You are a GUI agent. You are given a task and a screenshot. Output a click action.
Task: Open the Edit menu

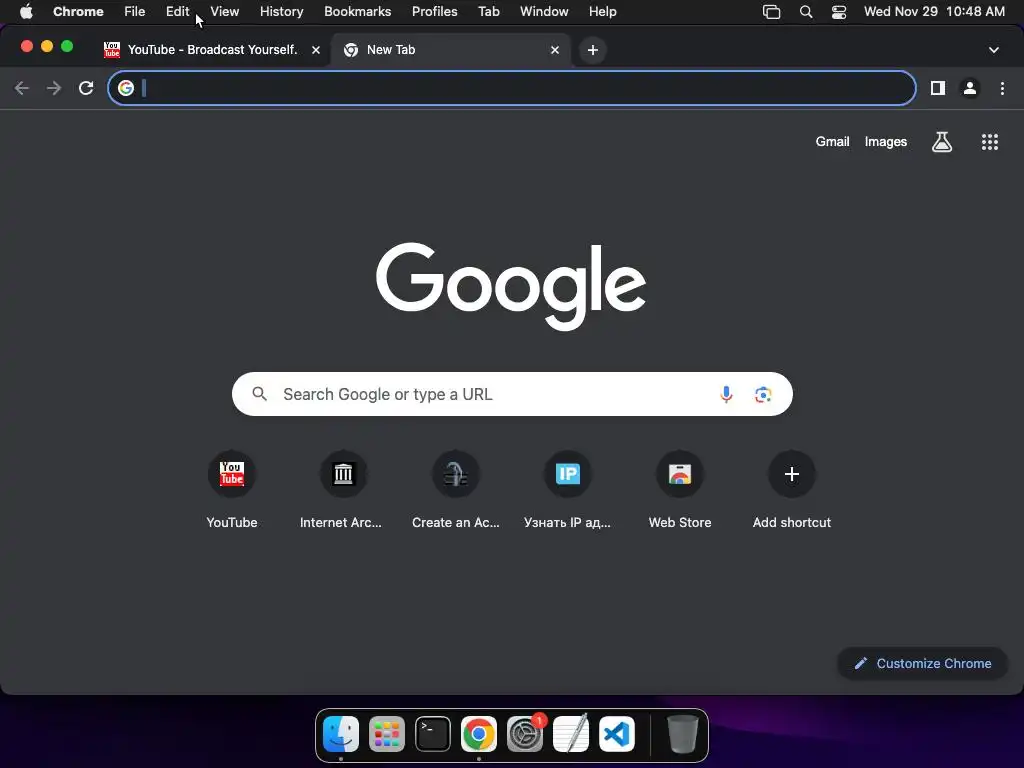177,12
